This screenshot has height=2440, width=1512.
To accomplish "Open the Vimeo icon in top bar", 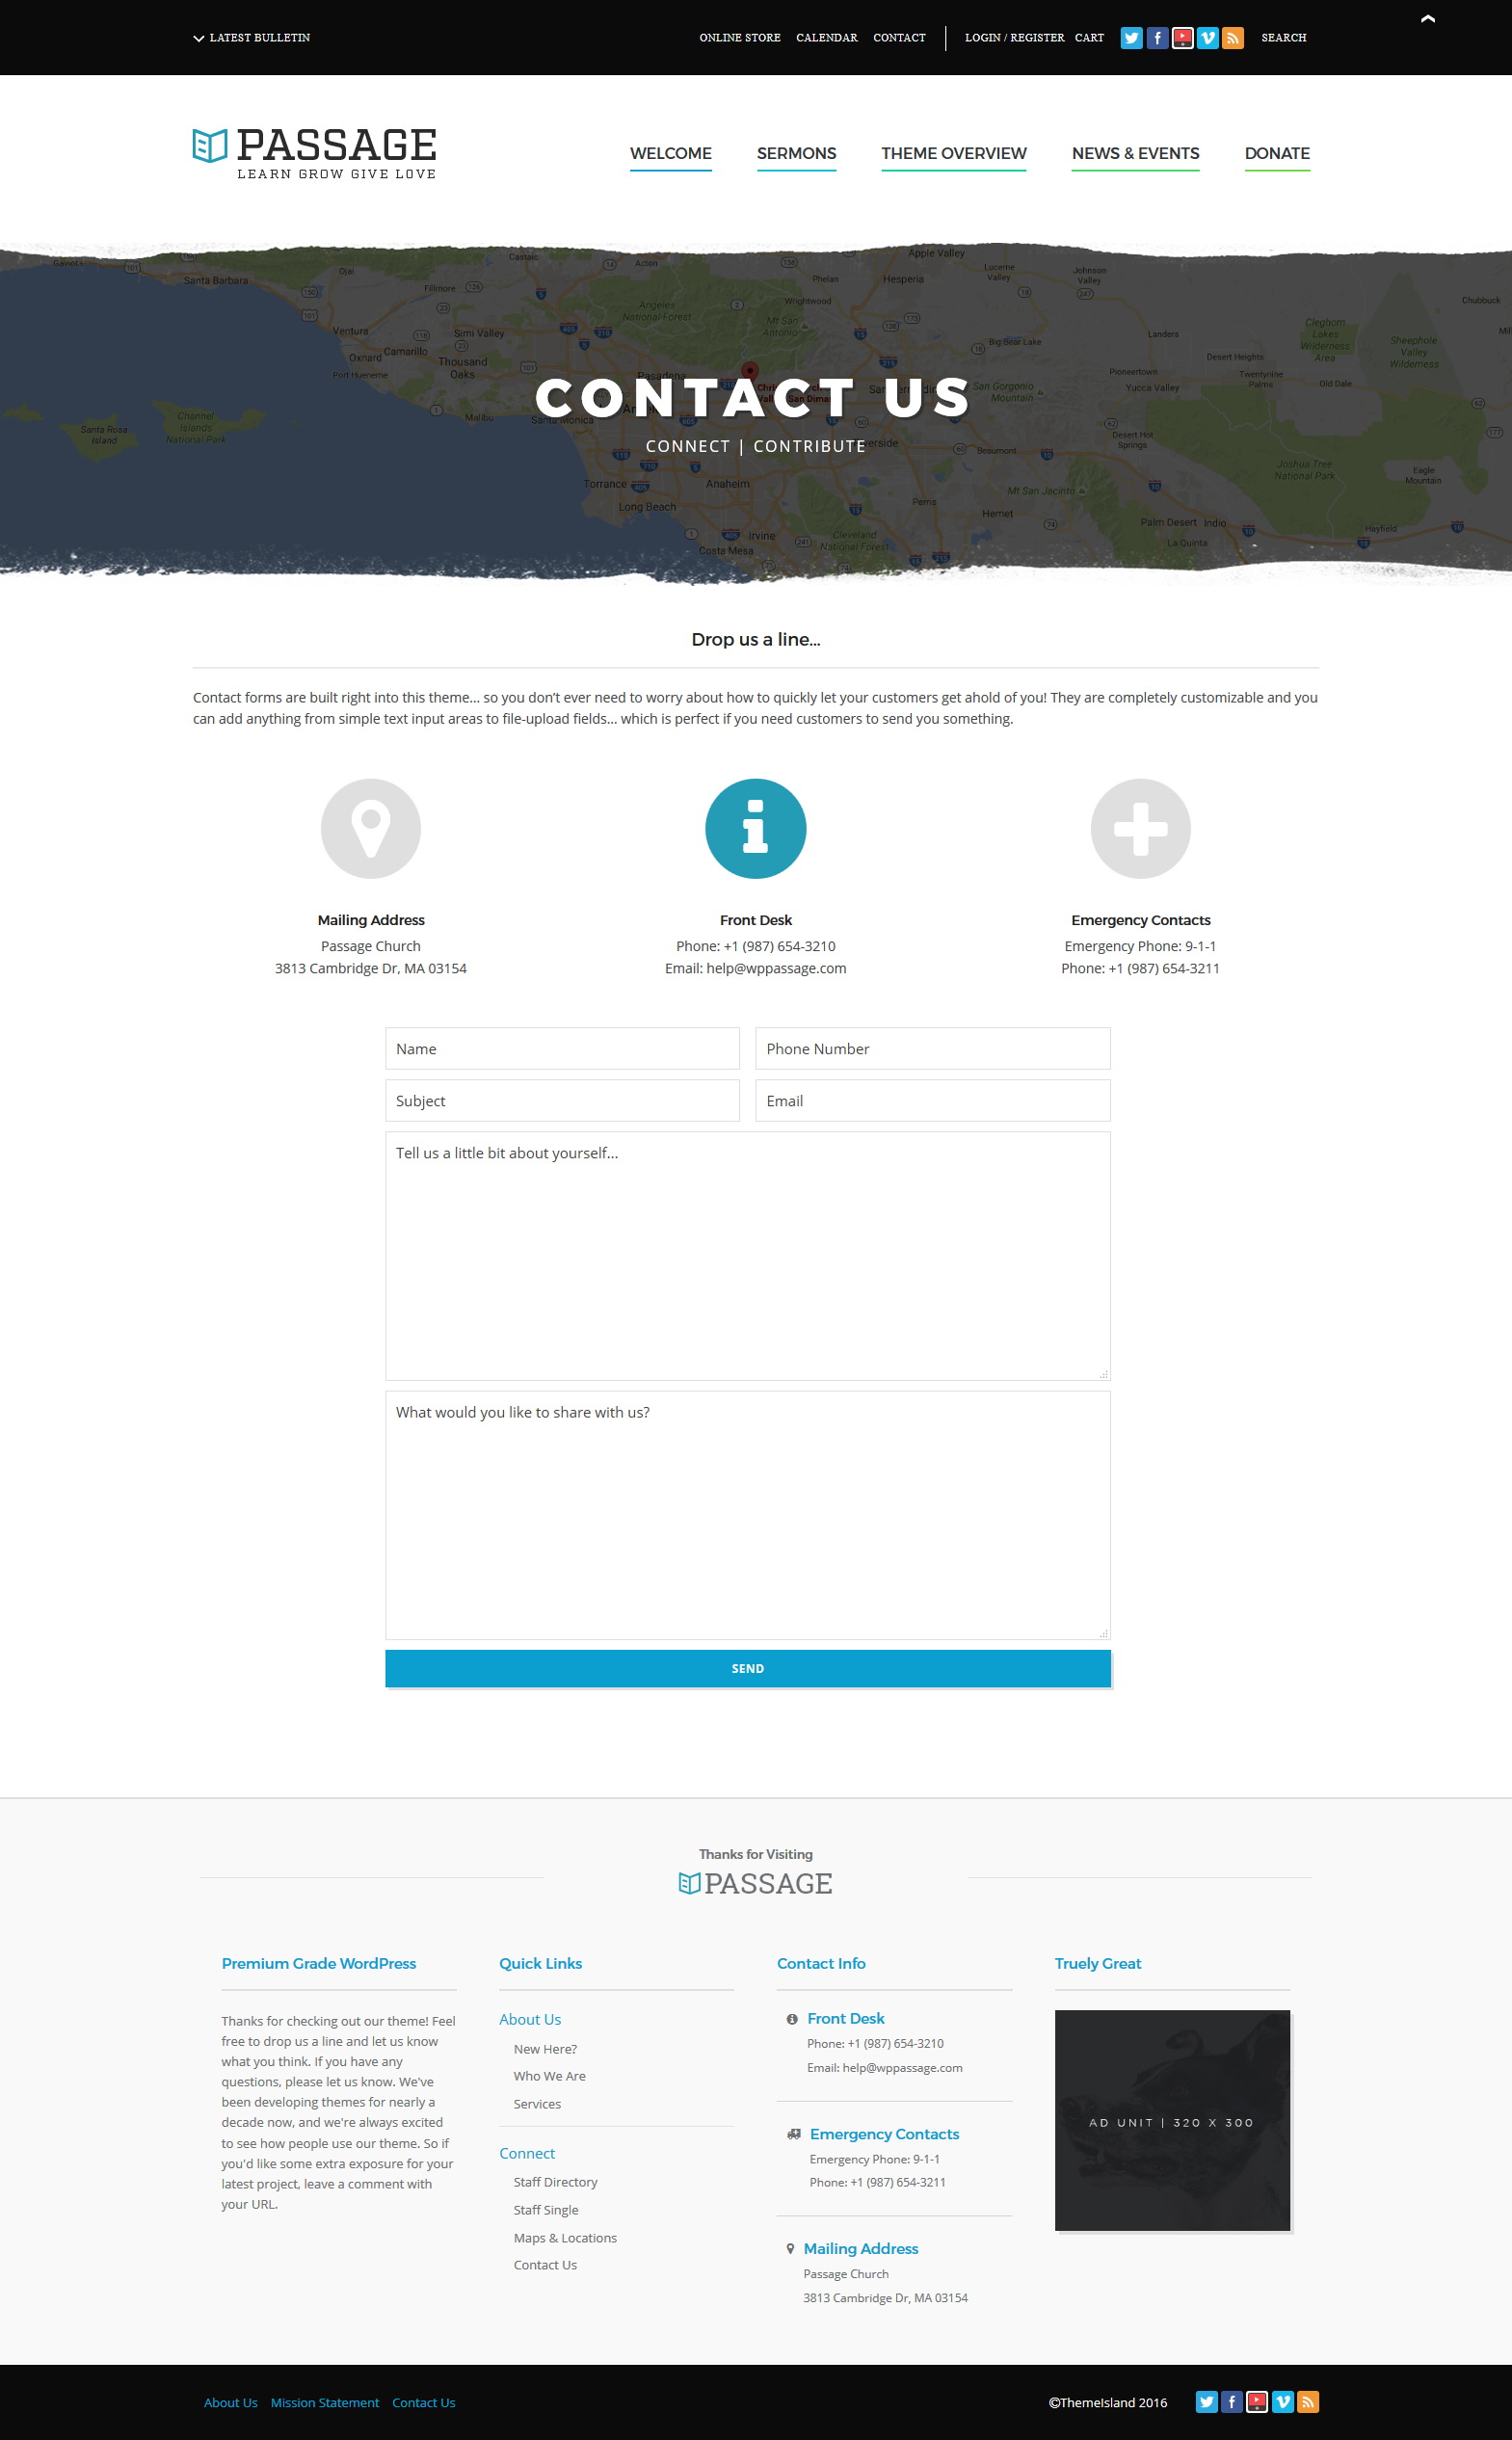I will coord(1208,38).
